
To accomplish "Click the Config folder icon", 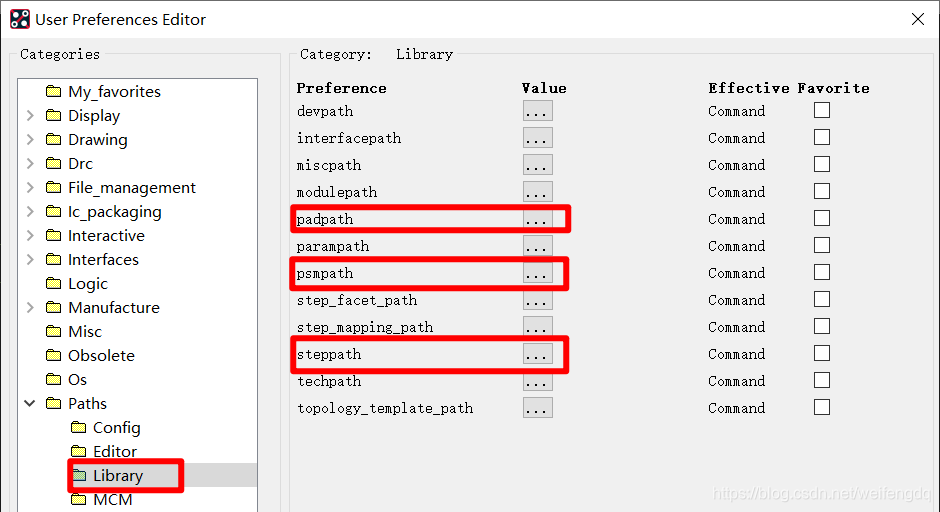I will tap(79, 427).
